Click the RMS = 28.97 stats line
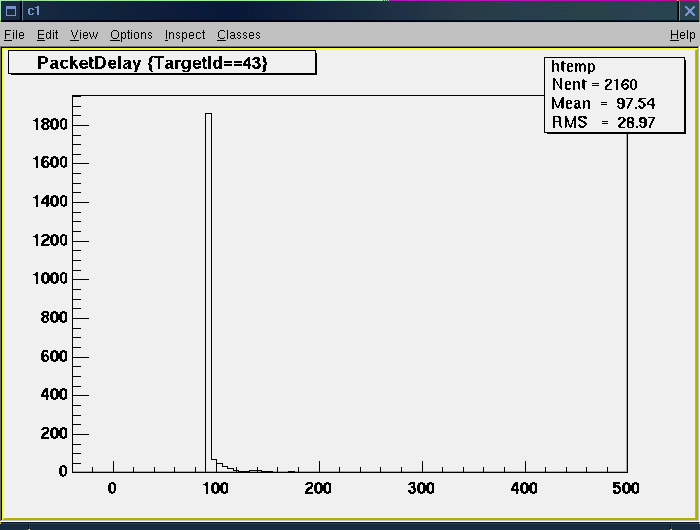Viewport: 700px width, 530px height. click(x=603, y=122)
